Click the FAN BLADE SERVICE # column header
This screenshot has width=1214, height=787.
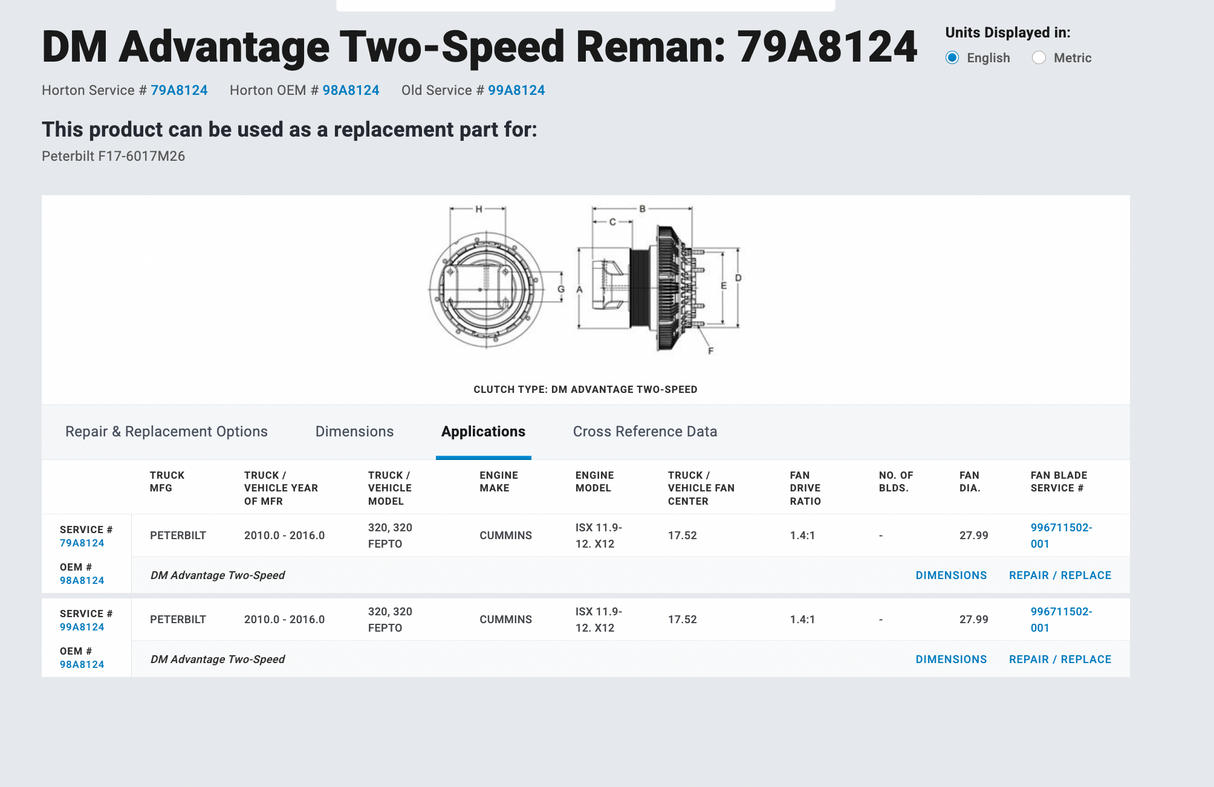(x=1059, y=482)
